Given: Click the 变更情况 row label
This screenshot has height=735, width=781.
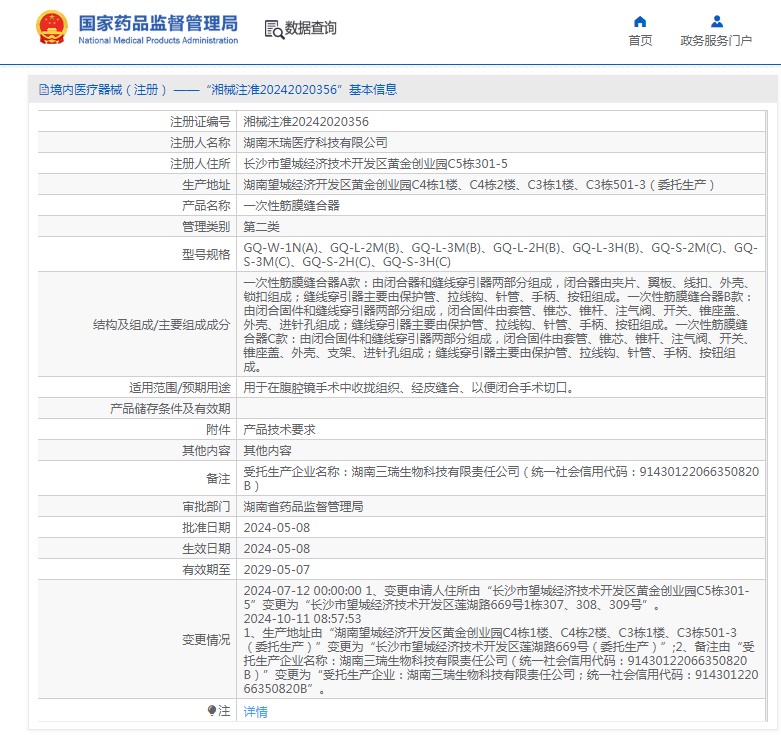Looking at the screenshot, I should 205,639.
